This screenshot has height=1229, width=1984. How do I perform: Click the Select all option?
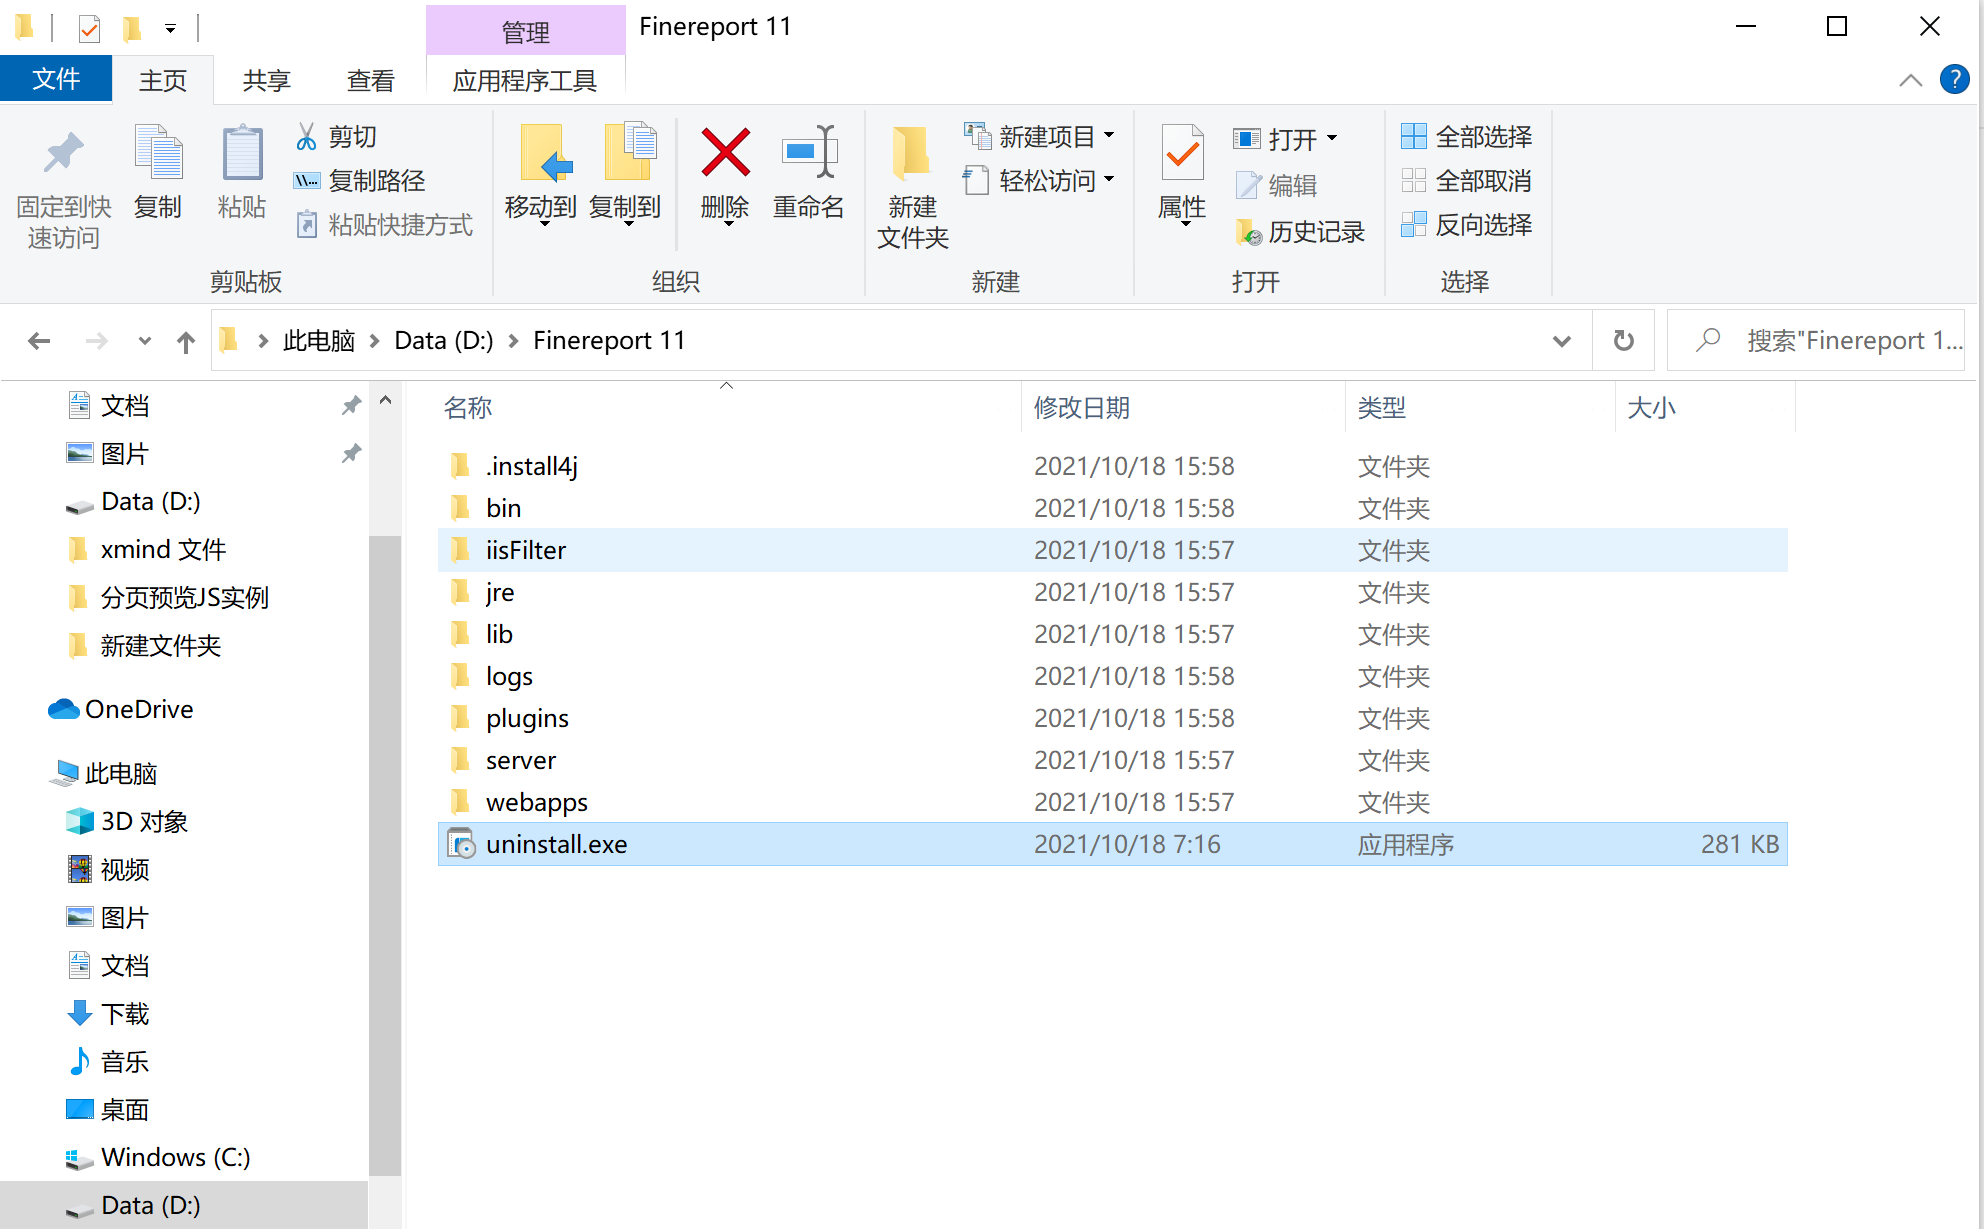coord(1467,136)
